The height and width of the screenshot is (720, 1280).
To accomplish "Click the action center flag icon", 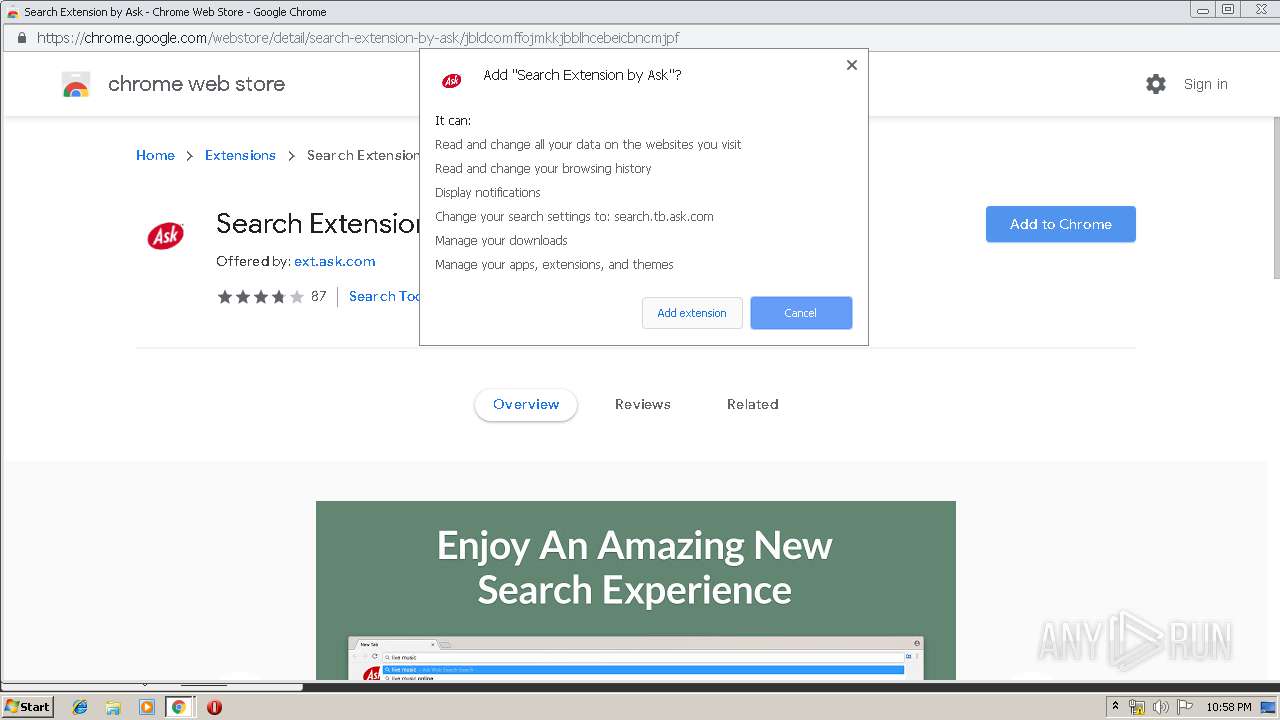I will [1184, 707].
